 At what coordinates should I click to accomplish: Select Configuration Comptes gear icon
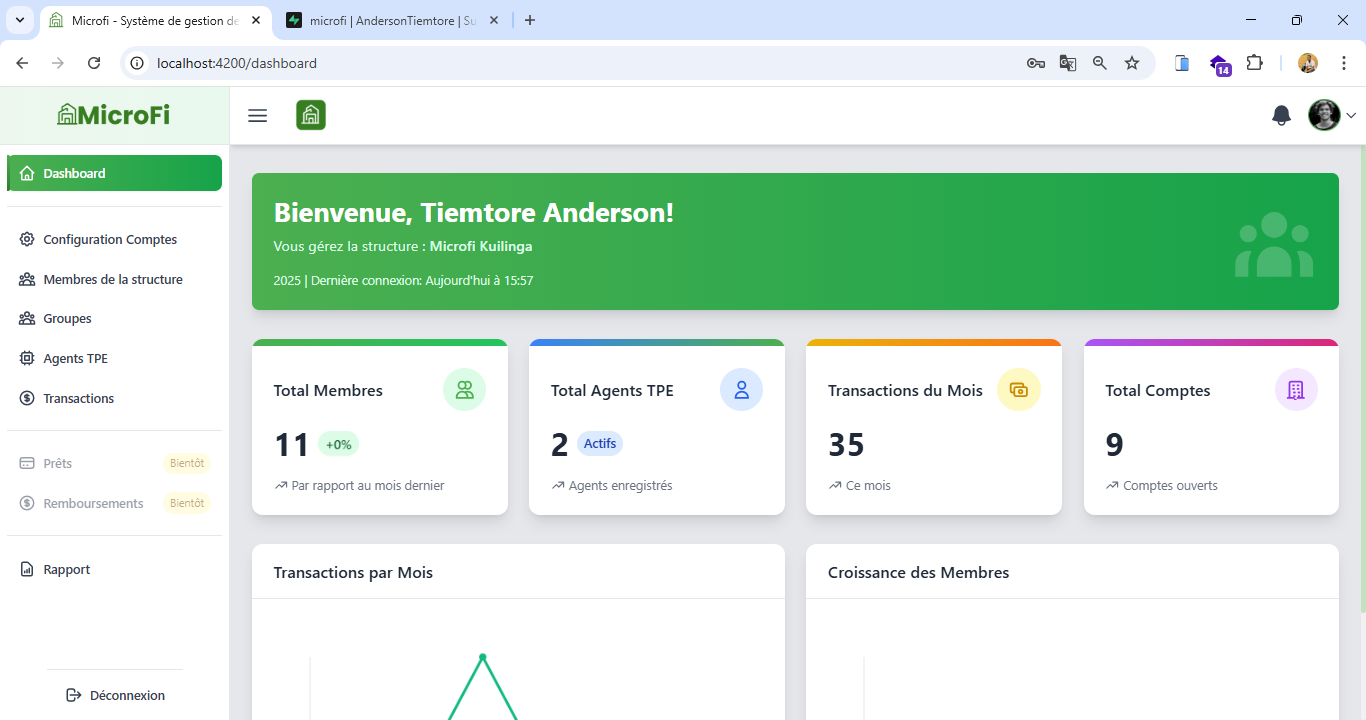[x=27, y=239]
